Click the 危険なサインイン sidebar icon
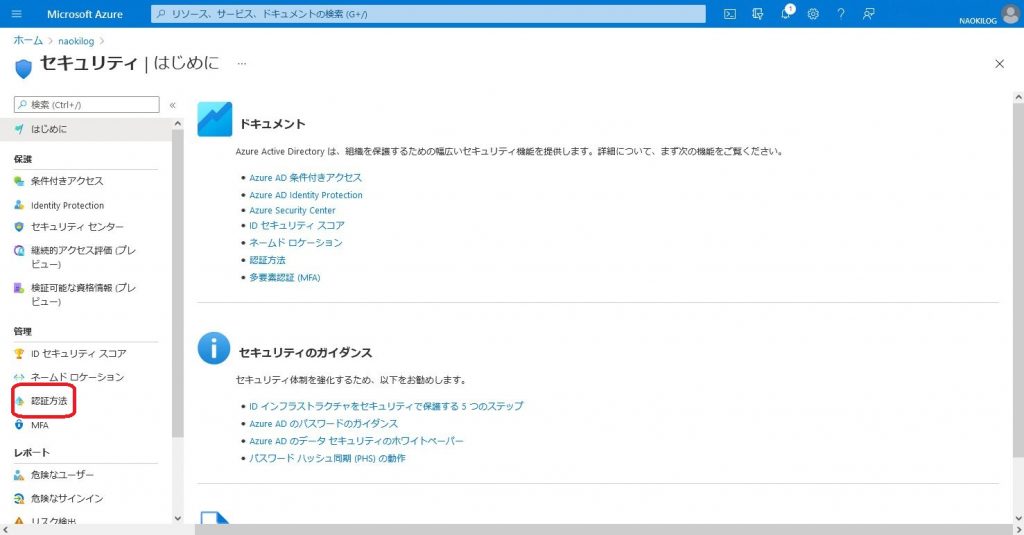The width and height of the screenshot is (1024, 535). click(x=19, y=498)
